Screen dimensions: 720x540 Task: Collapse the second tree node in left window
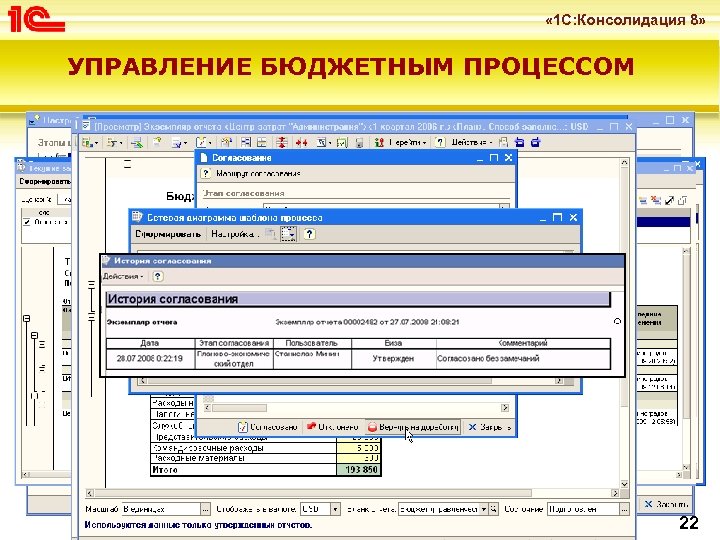pyautogui.click(x=34, y=336)
